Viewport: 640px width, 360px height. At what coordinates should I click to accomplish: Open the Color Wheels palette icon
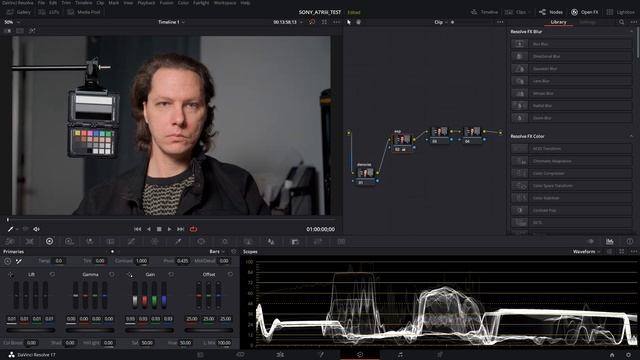click(x=49, y=241)
